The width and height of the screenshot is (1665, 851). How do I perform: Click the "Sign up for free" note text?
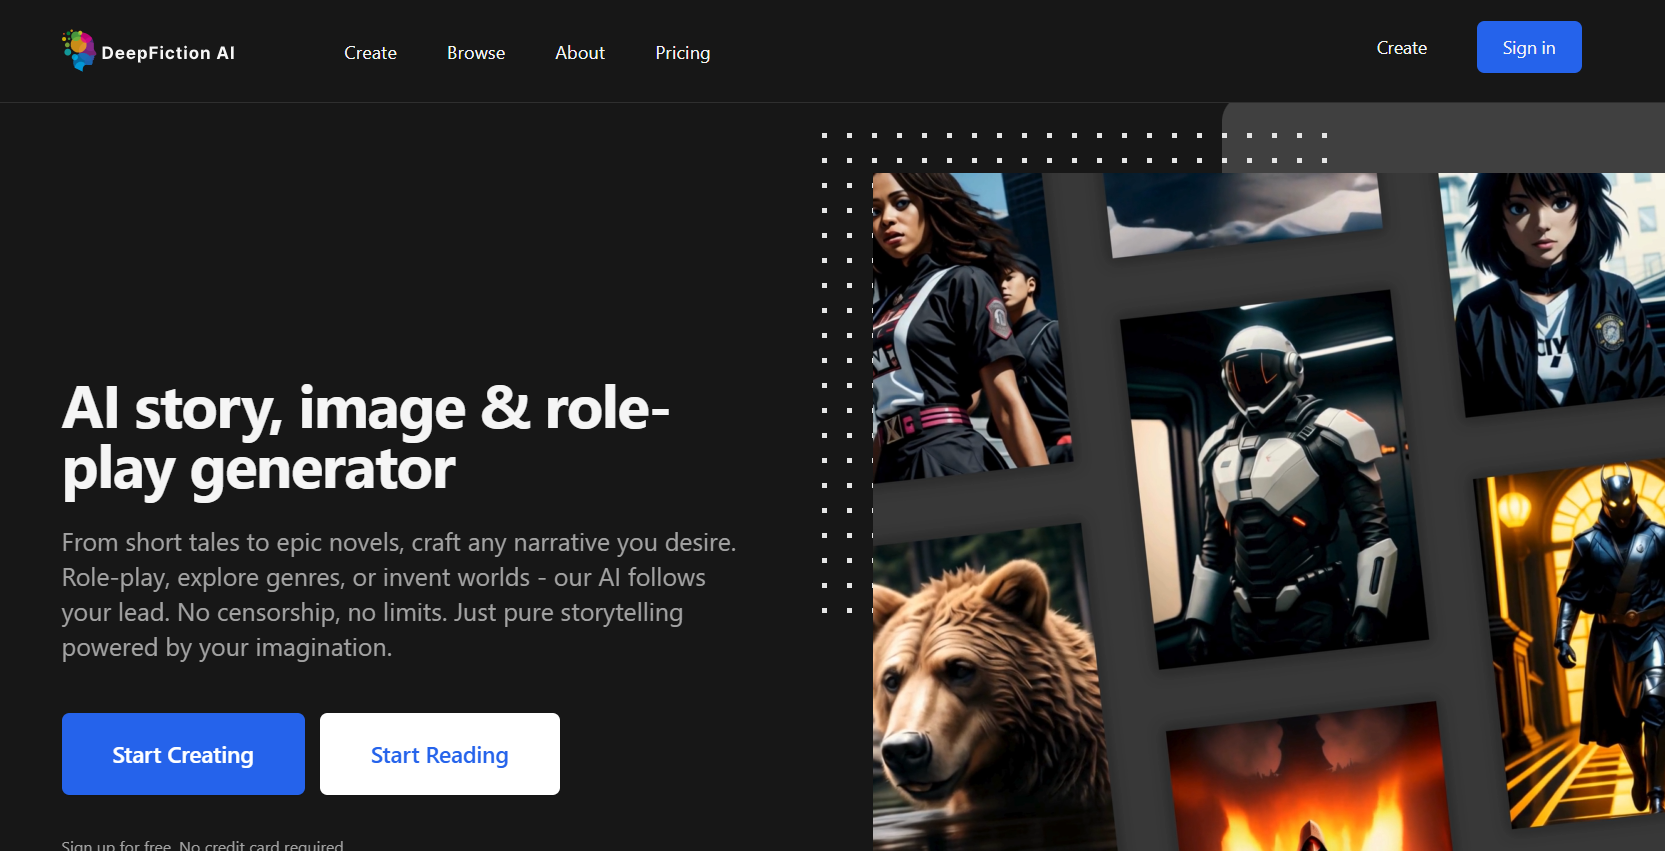point(202,845)
